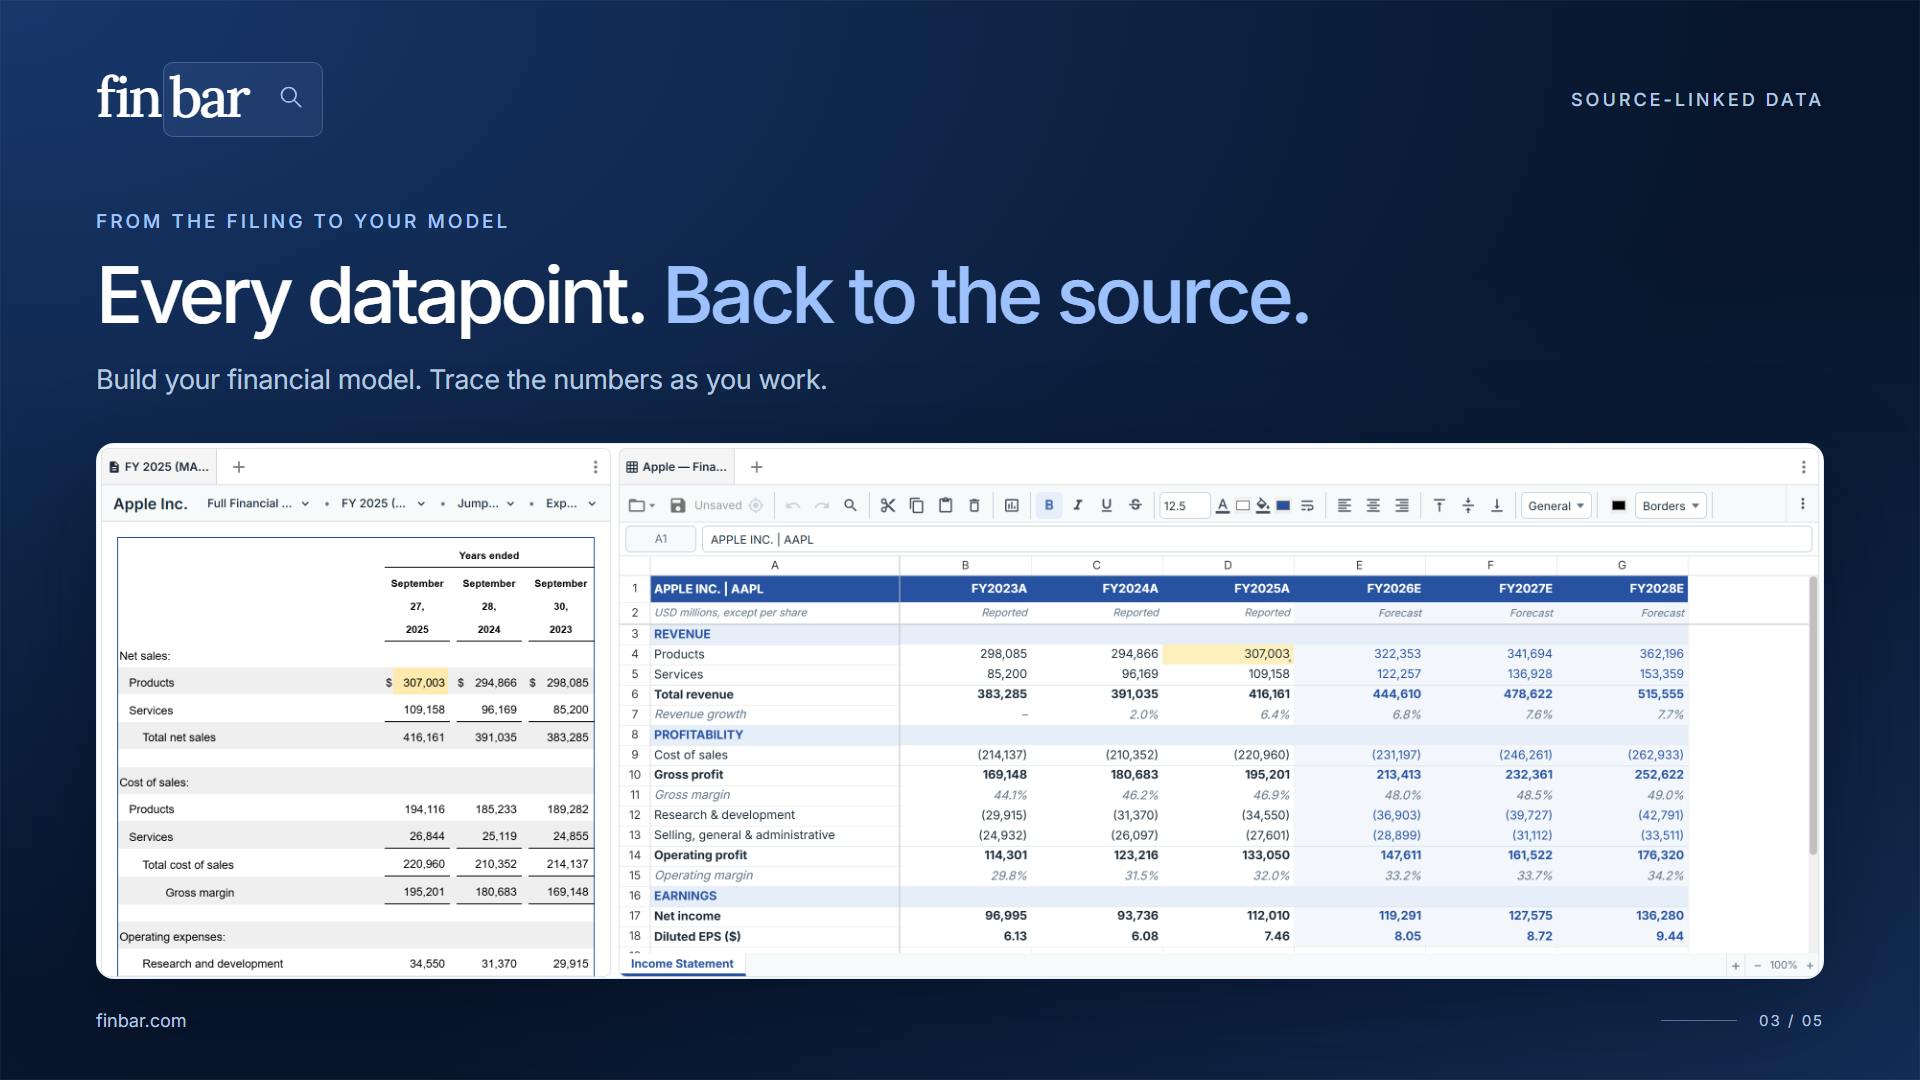The height and width of the screenshot is (1080, 1920).
Task: Click the insert chart icon
Action: click(x=1011, y=505)
